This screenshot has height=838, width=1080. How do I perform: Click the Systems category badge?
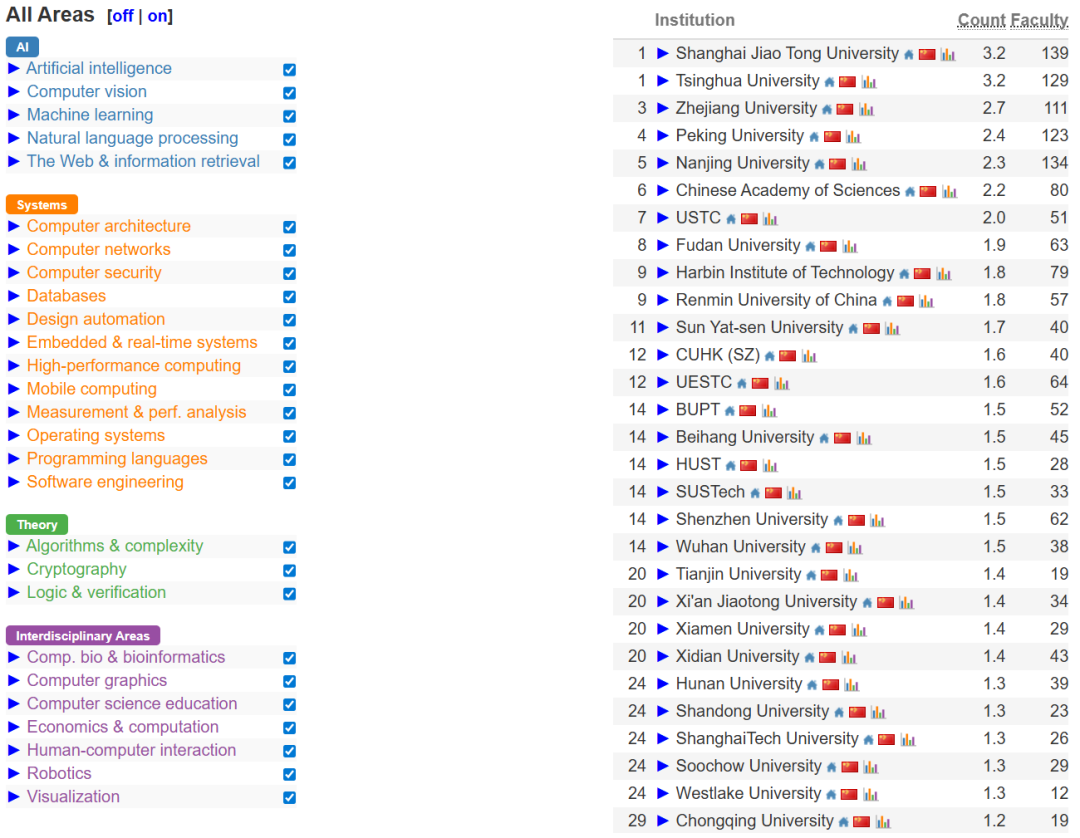[41, 204]
